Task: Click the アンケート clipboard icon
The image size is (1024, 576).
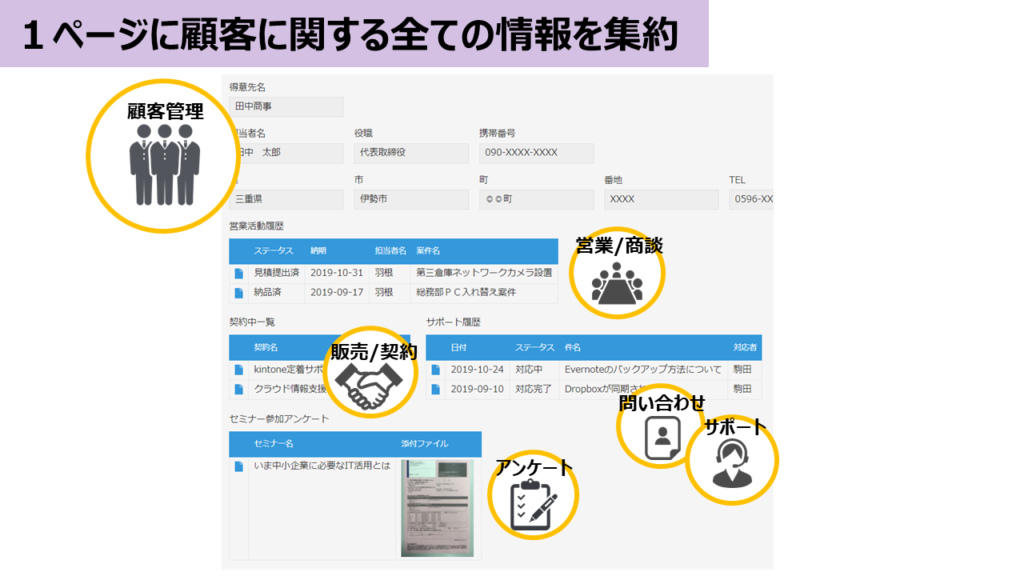Action: (531, 504)
